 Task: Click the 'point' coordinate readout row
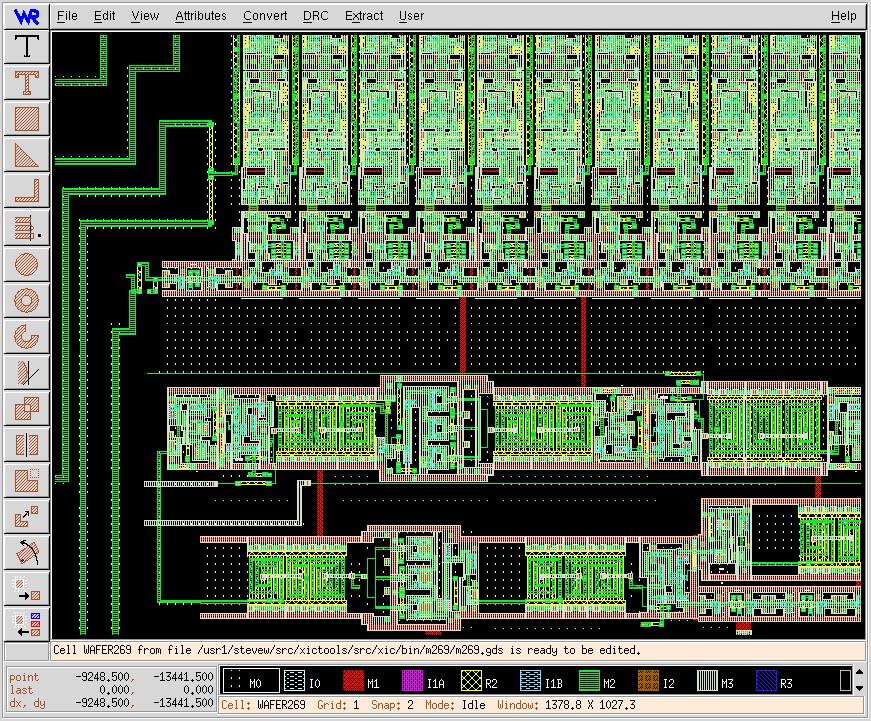coord(111,677)
